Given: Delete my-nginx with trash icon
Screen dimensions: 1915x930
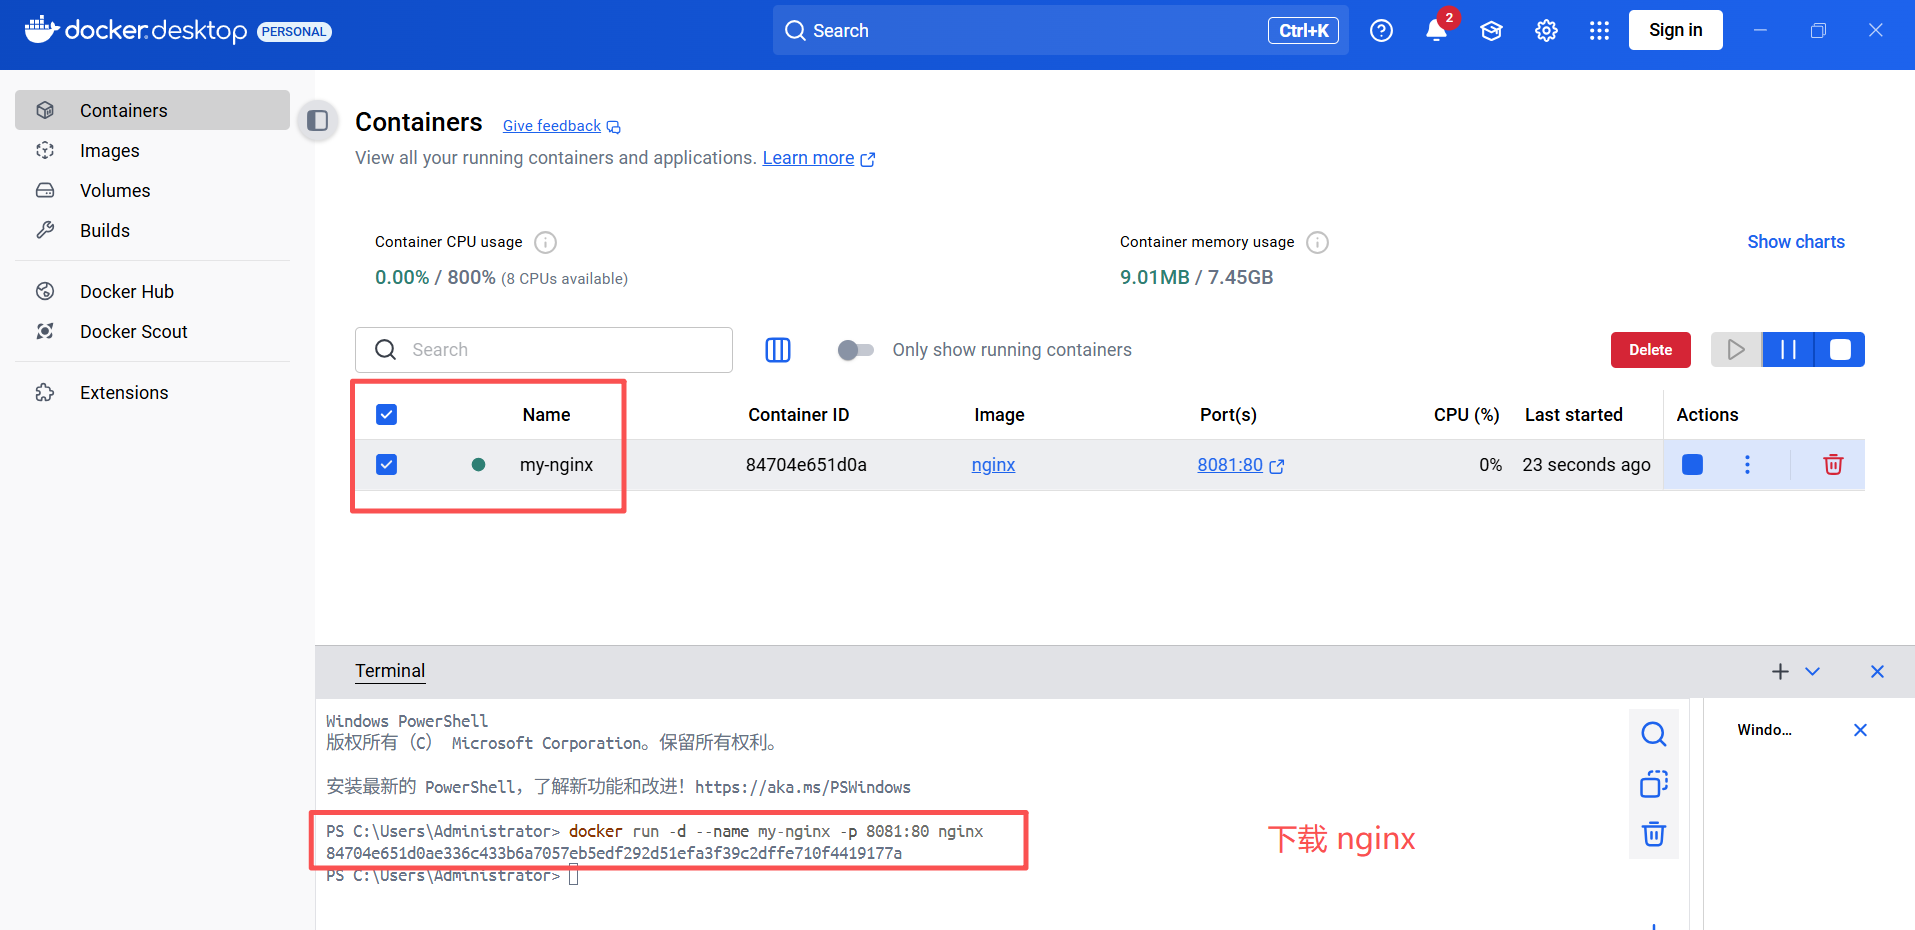Looking at the screenshot, I should coord(1833,464).
